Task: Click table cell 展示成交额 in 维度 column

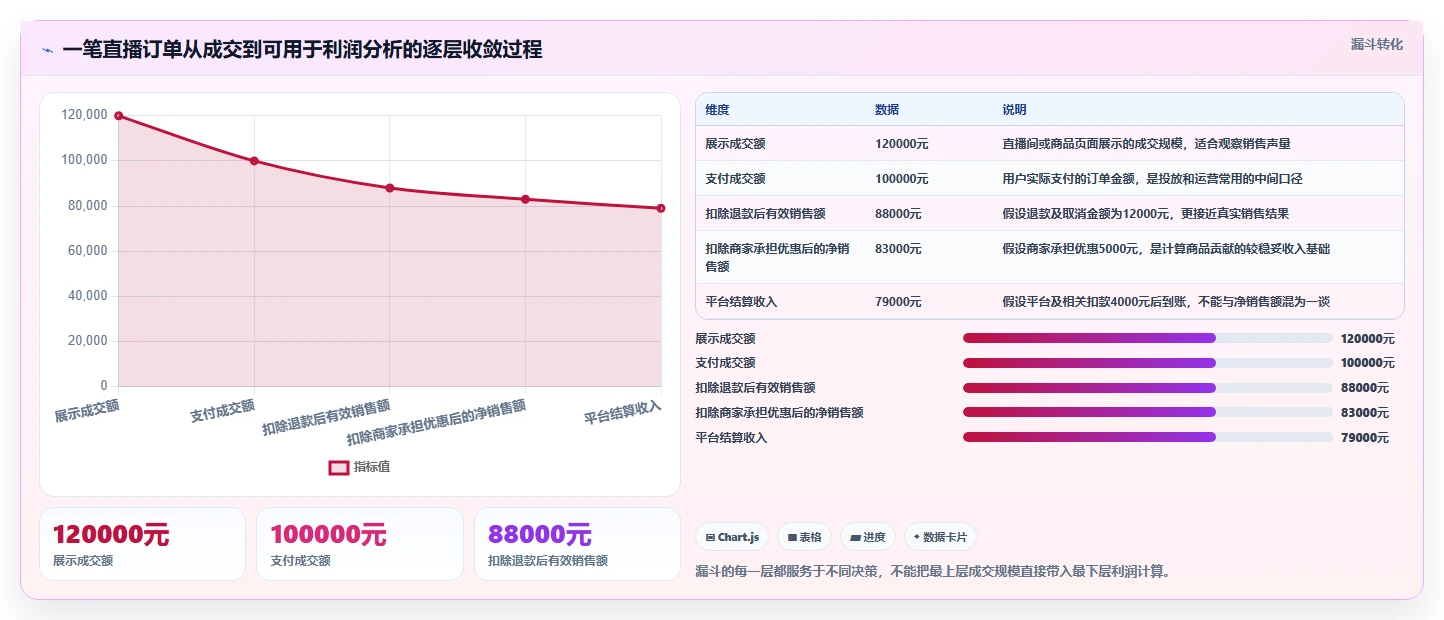Action: pos(735,144)
